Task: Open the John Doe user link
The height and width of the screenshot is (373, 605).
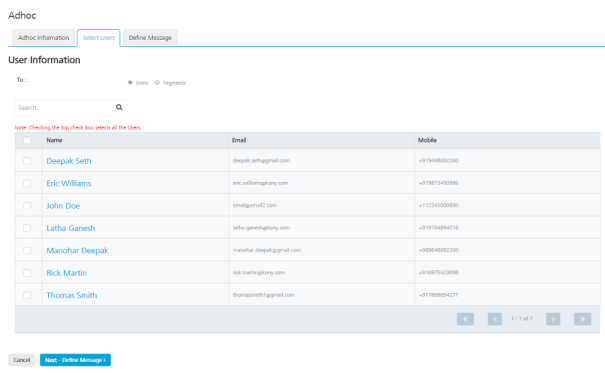Action: point(63,206)
